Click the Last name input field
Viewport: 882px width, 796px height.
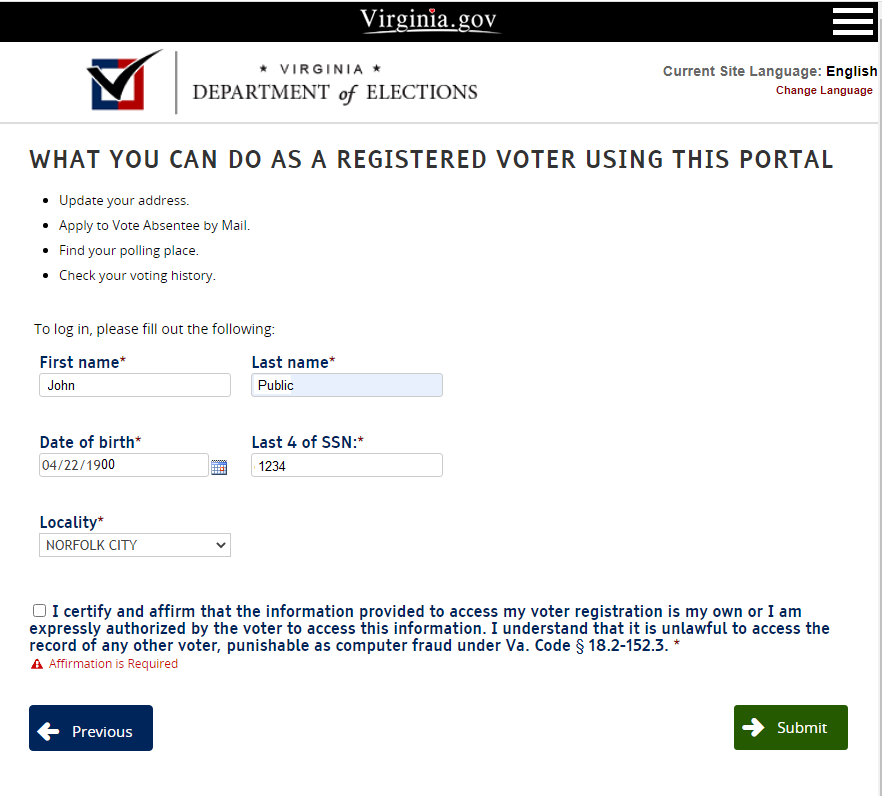pyautogui.click(x=346, y=385)
